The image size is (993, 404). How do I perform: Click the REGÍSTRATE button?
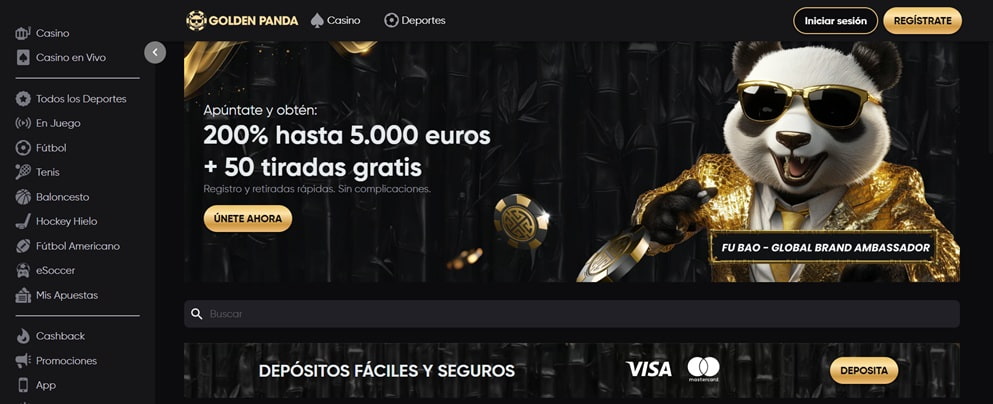click(x=922, y=21)
